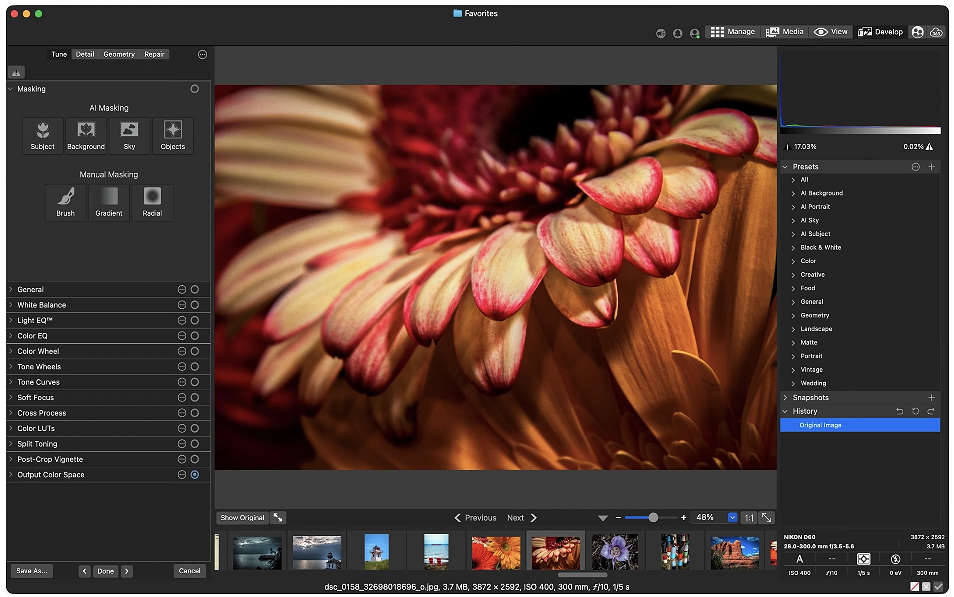Click the Save As... button
The width and height of the screenshot is (954, 597).
click(x=32, y=571)
